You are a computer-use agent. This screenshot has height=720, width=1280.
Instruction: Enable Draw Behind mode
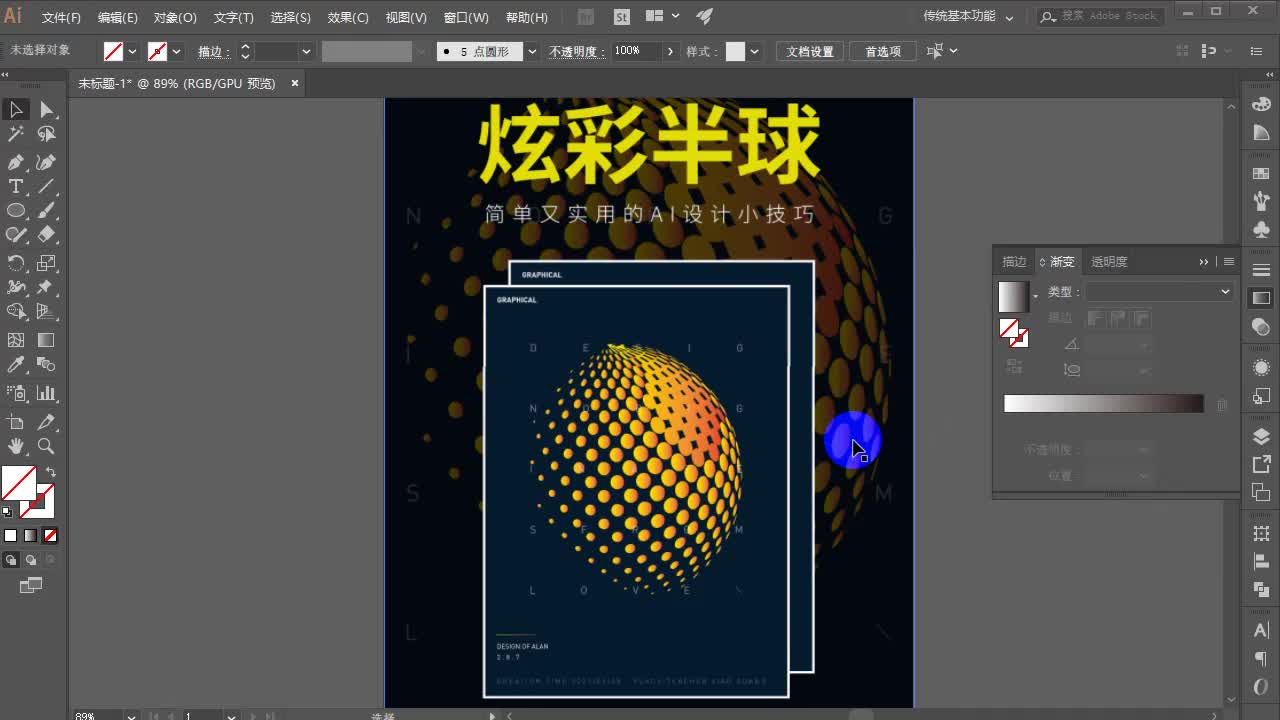click(x=31, y=560)
